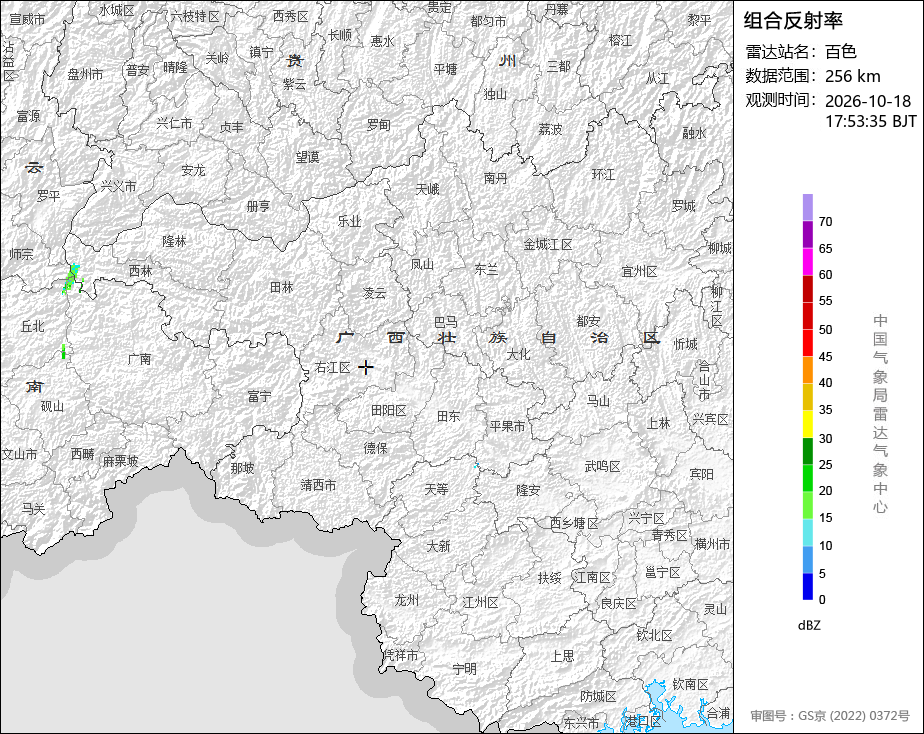Viewport: 924px width, 734px height.
Task: Click the cyan echo dot near 天等
Action: coord(476,466)
